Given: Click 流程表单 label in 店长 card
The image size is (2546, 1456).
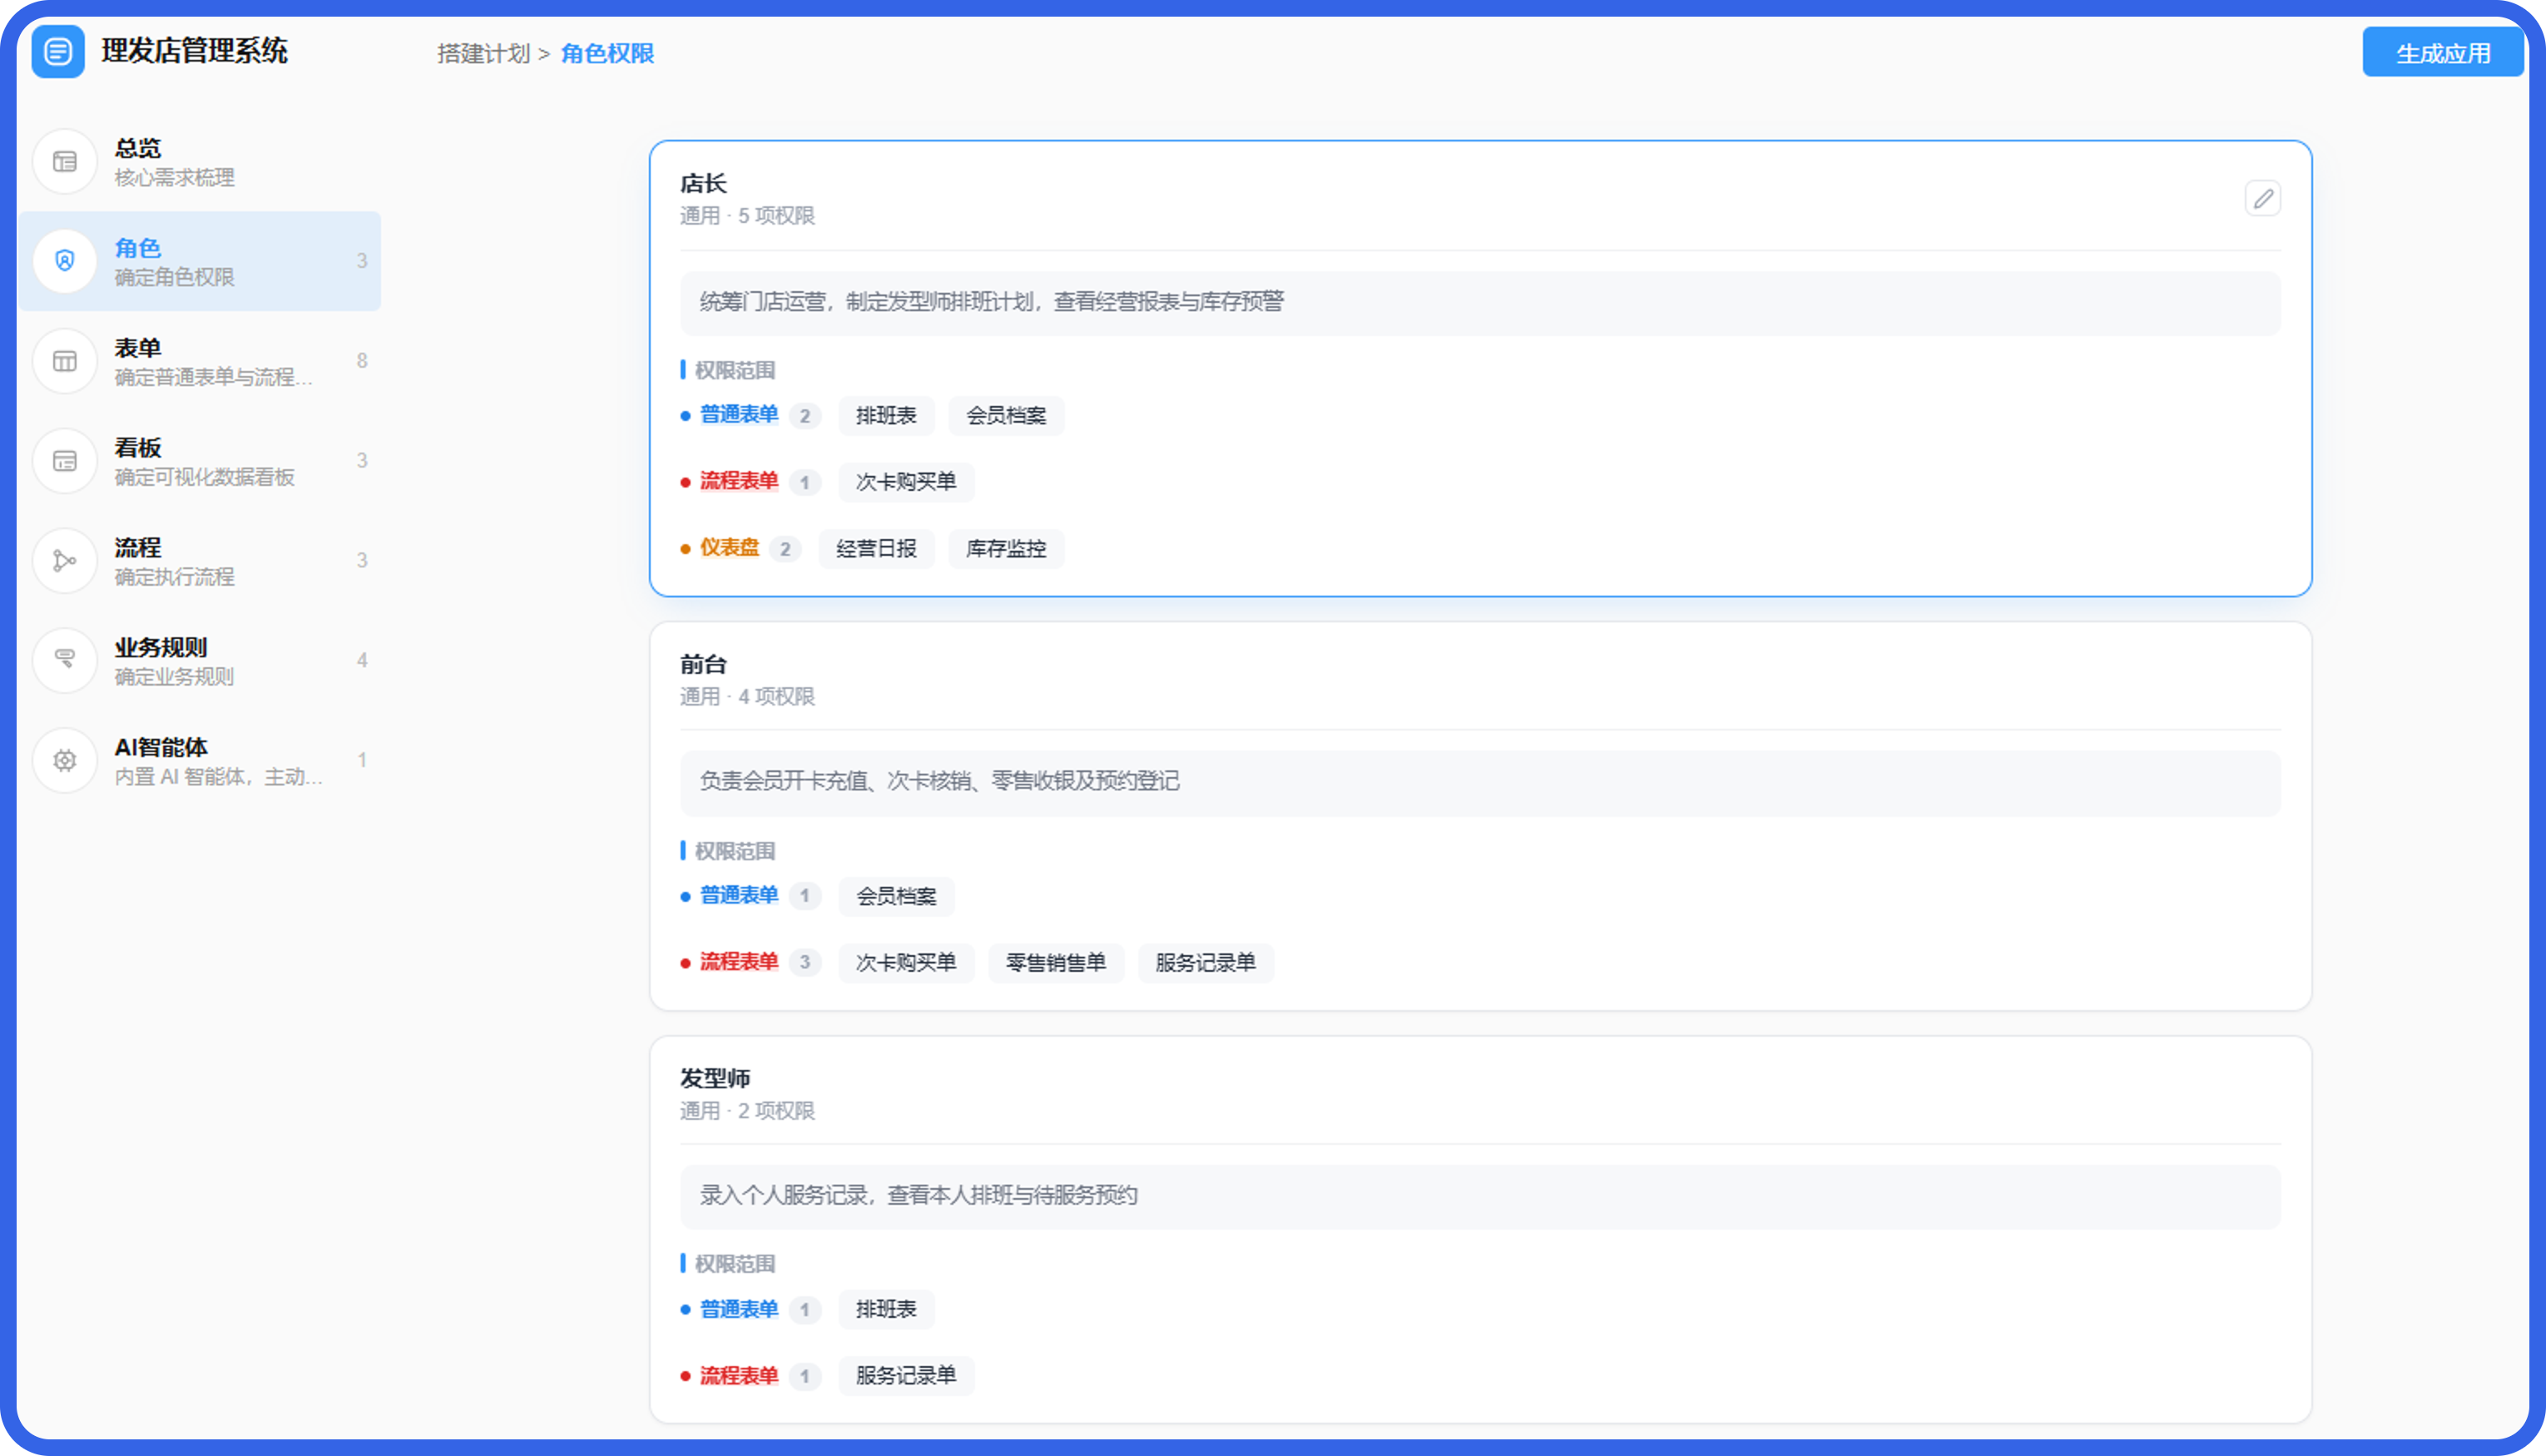Looking at the screenshot, I should pyautogui.click(x=739, y=481).
